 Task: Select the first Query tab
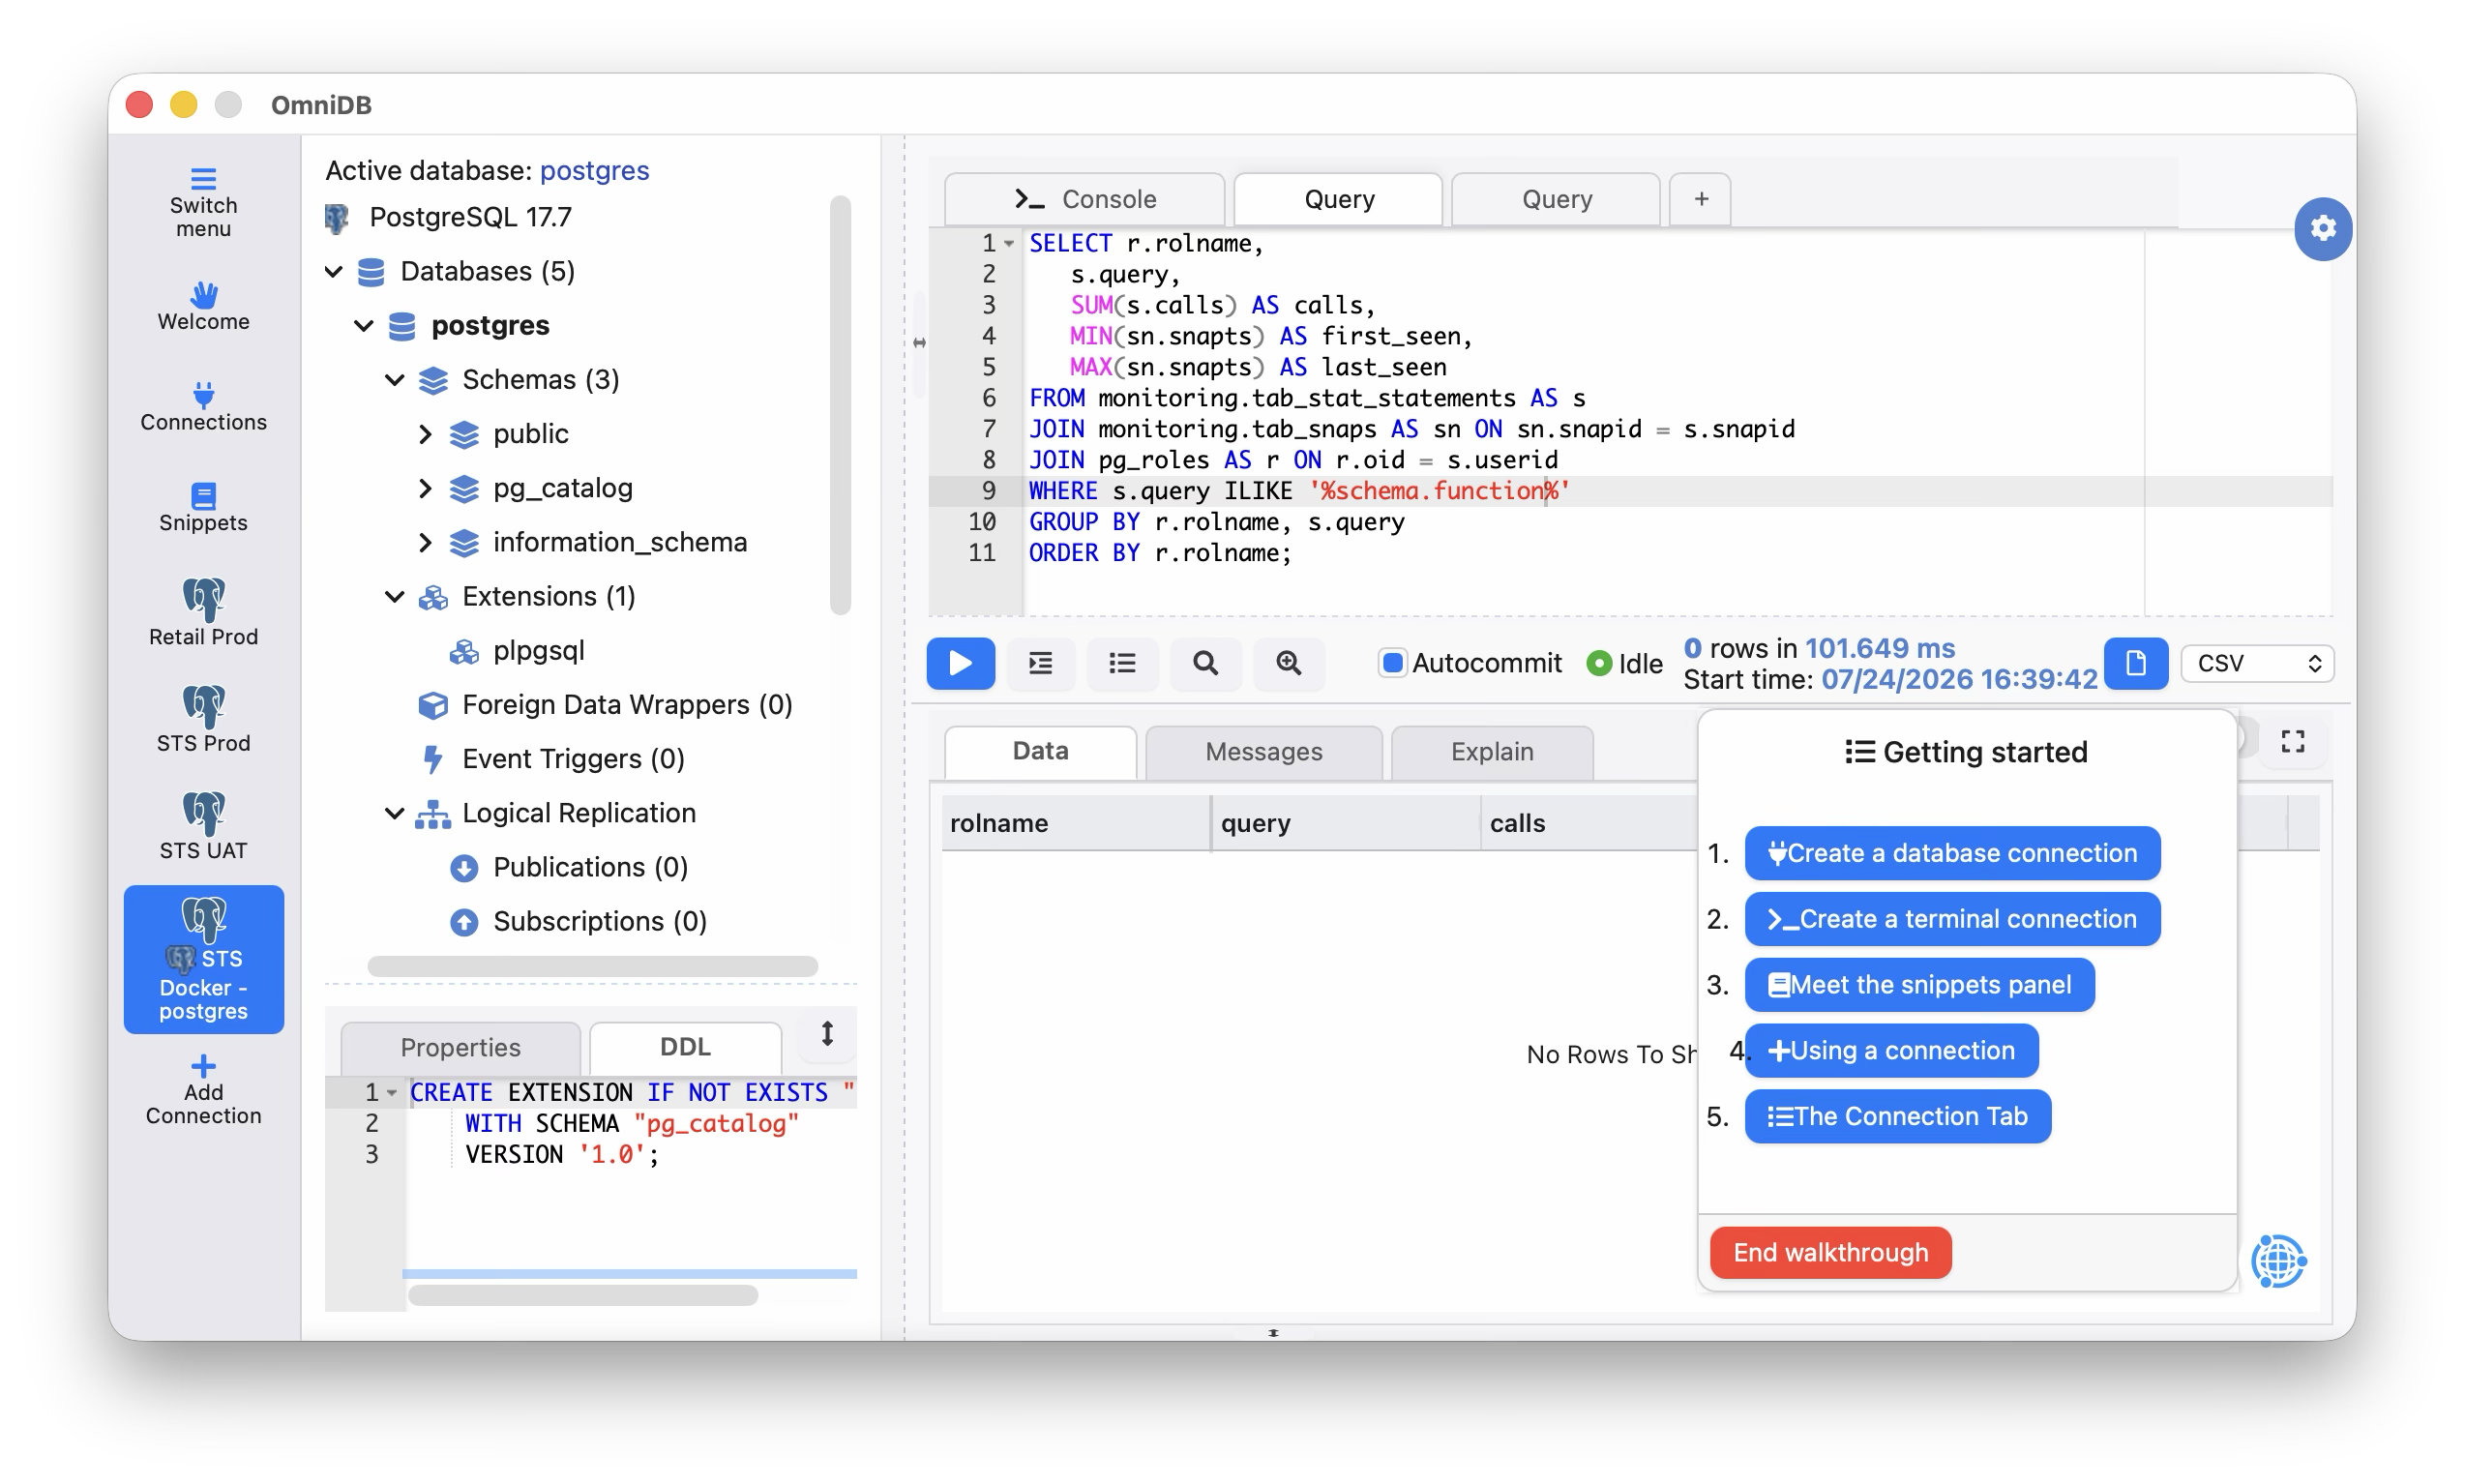coord(1338,199)
